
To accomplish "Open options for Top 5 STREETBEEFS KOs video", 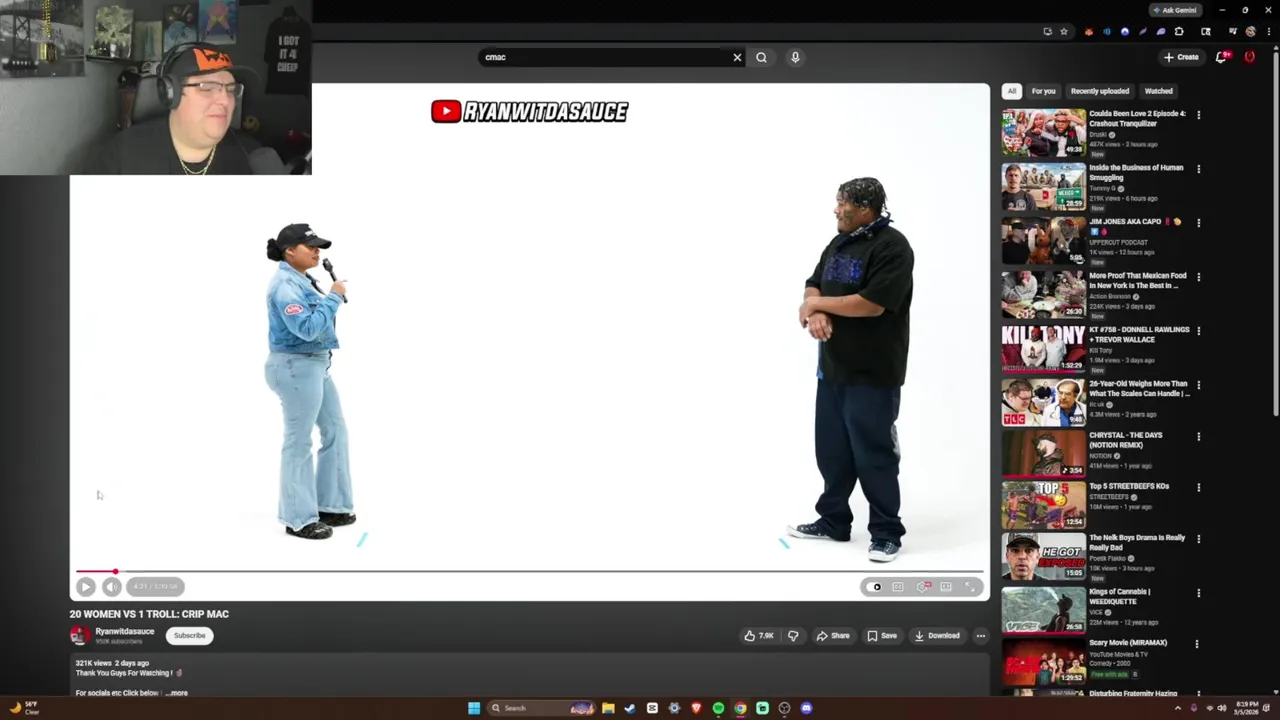I will coord(1198,488).
